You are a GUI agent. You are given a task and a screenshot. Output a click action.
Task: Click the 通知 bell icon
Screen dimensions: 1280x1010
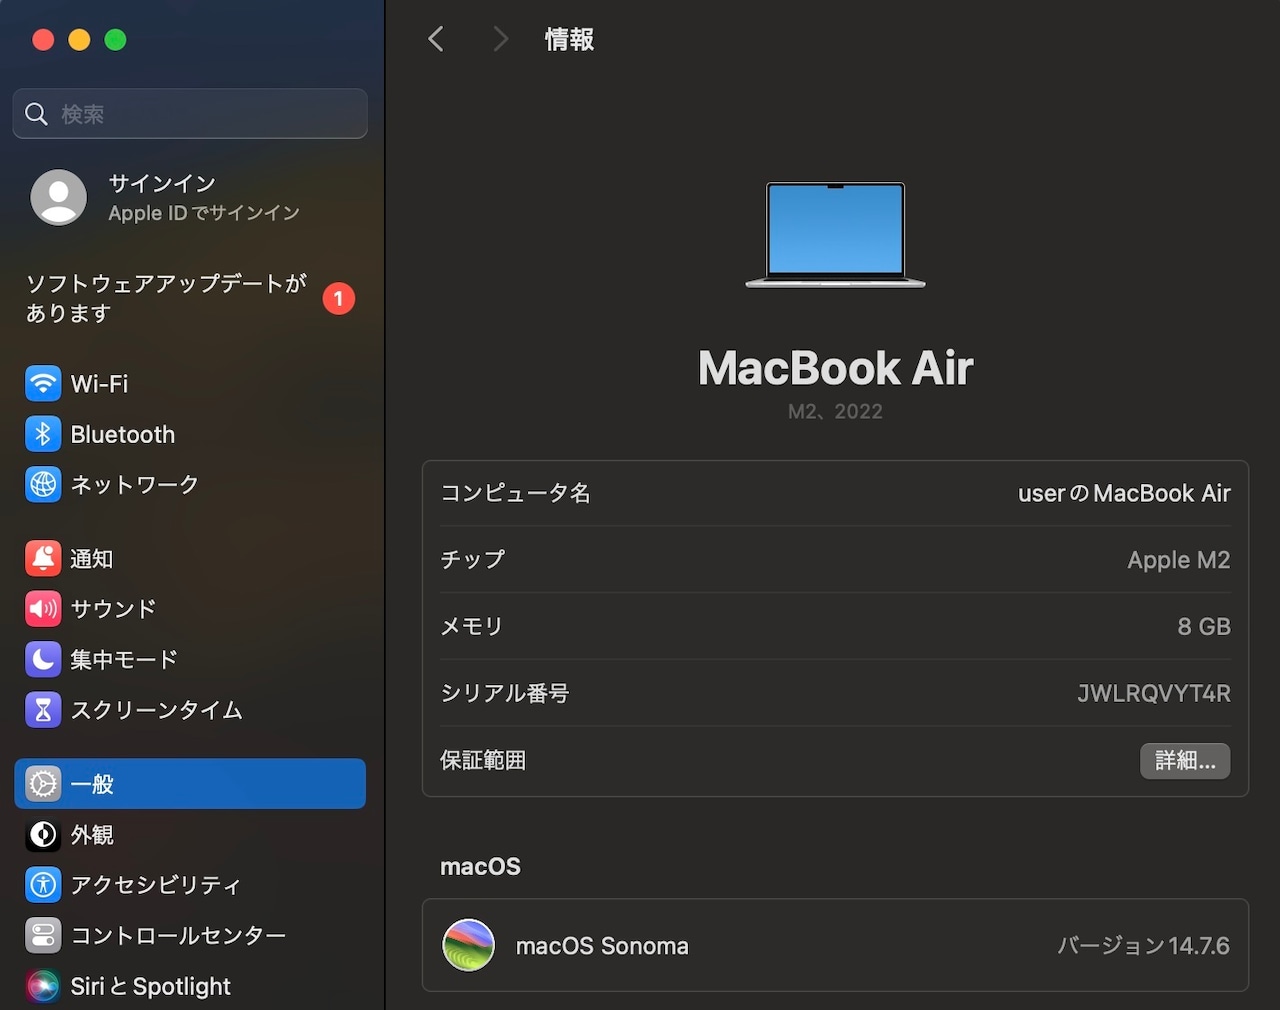pyautogui.click(x=43, y=559)
